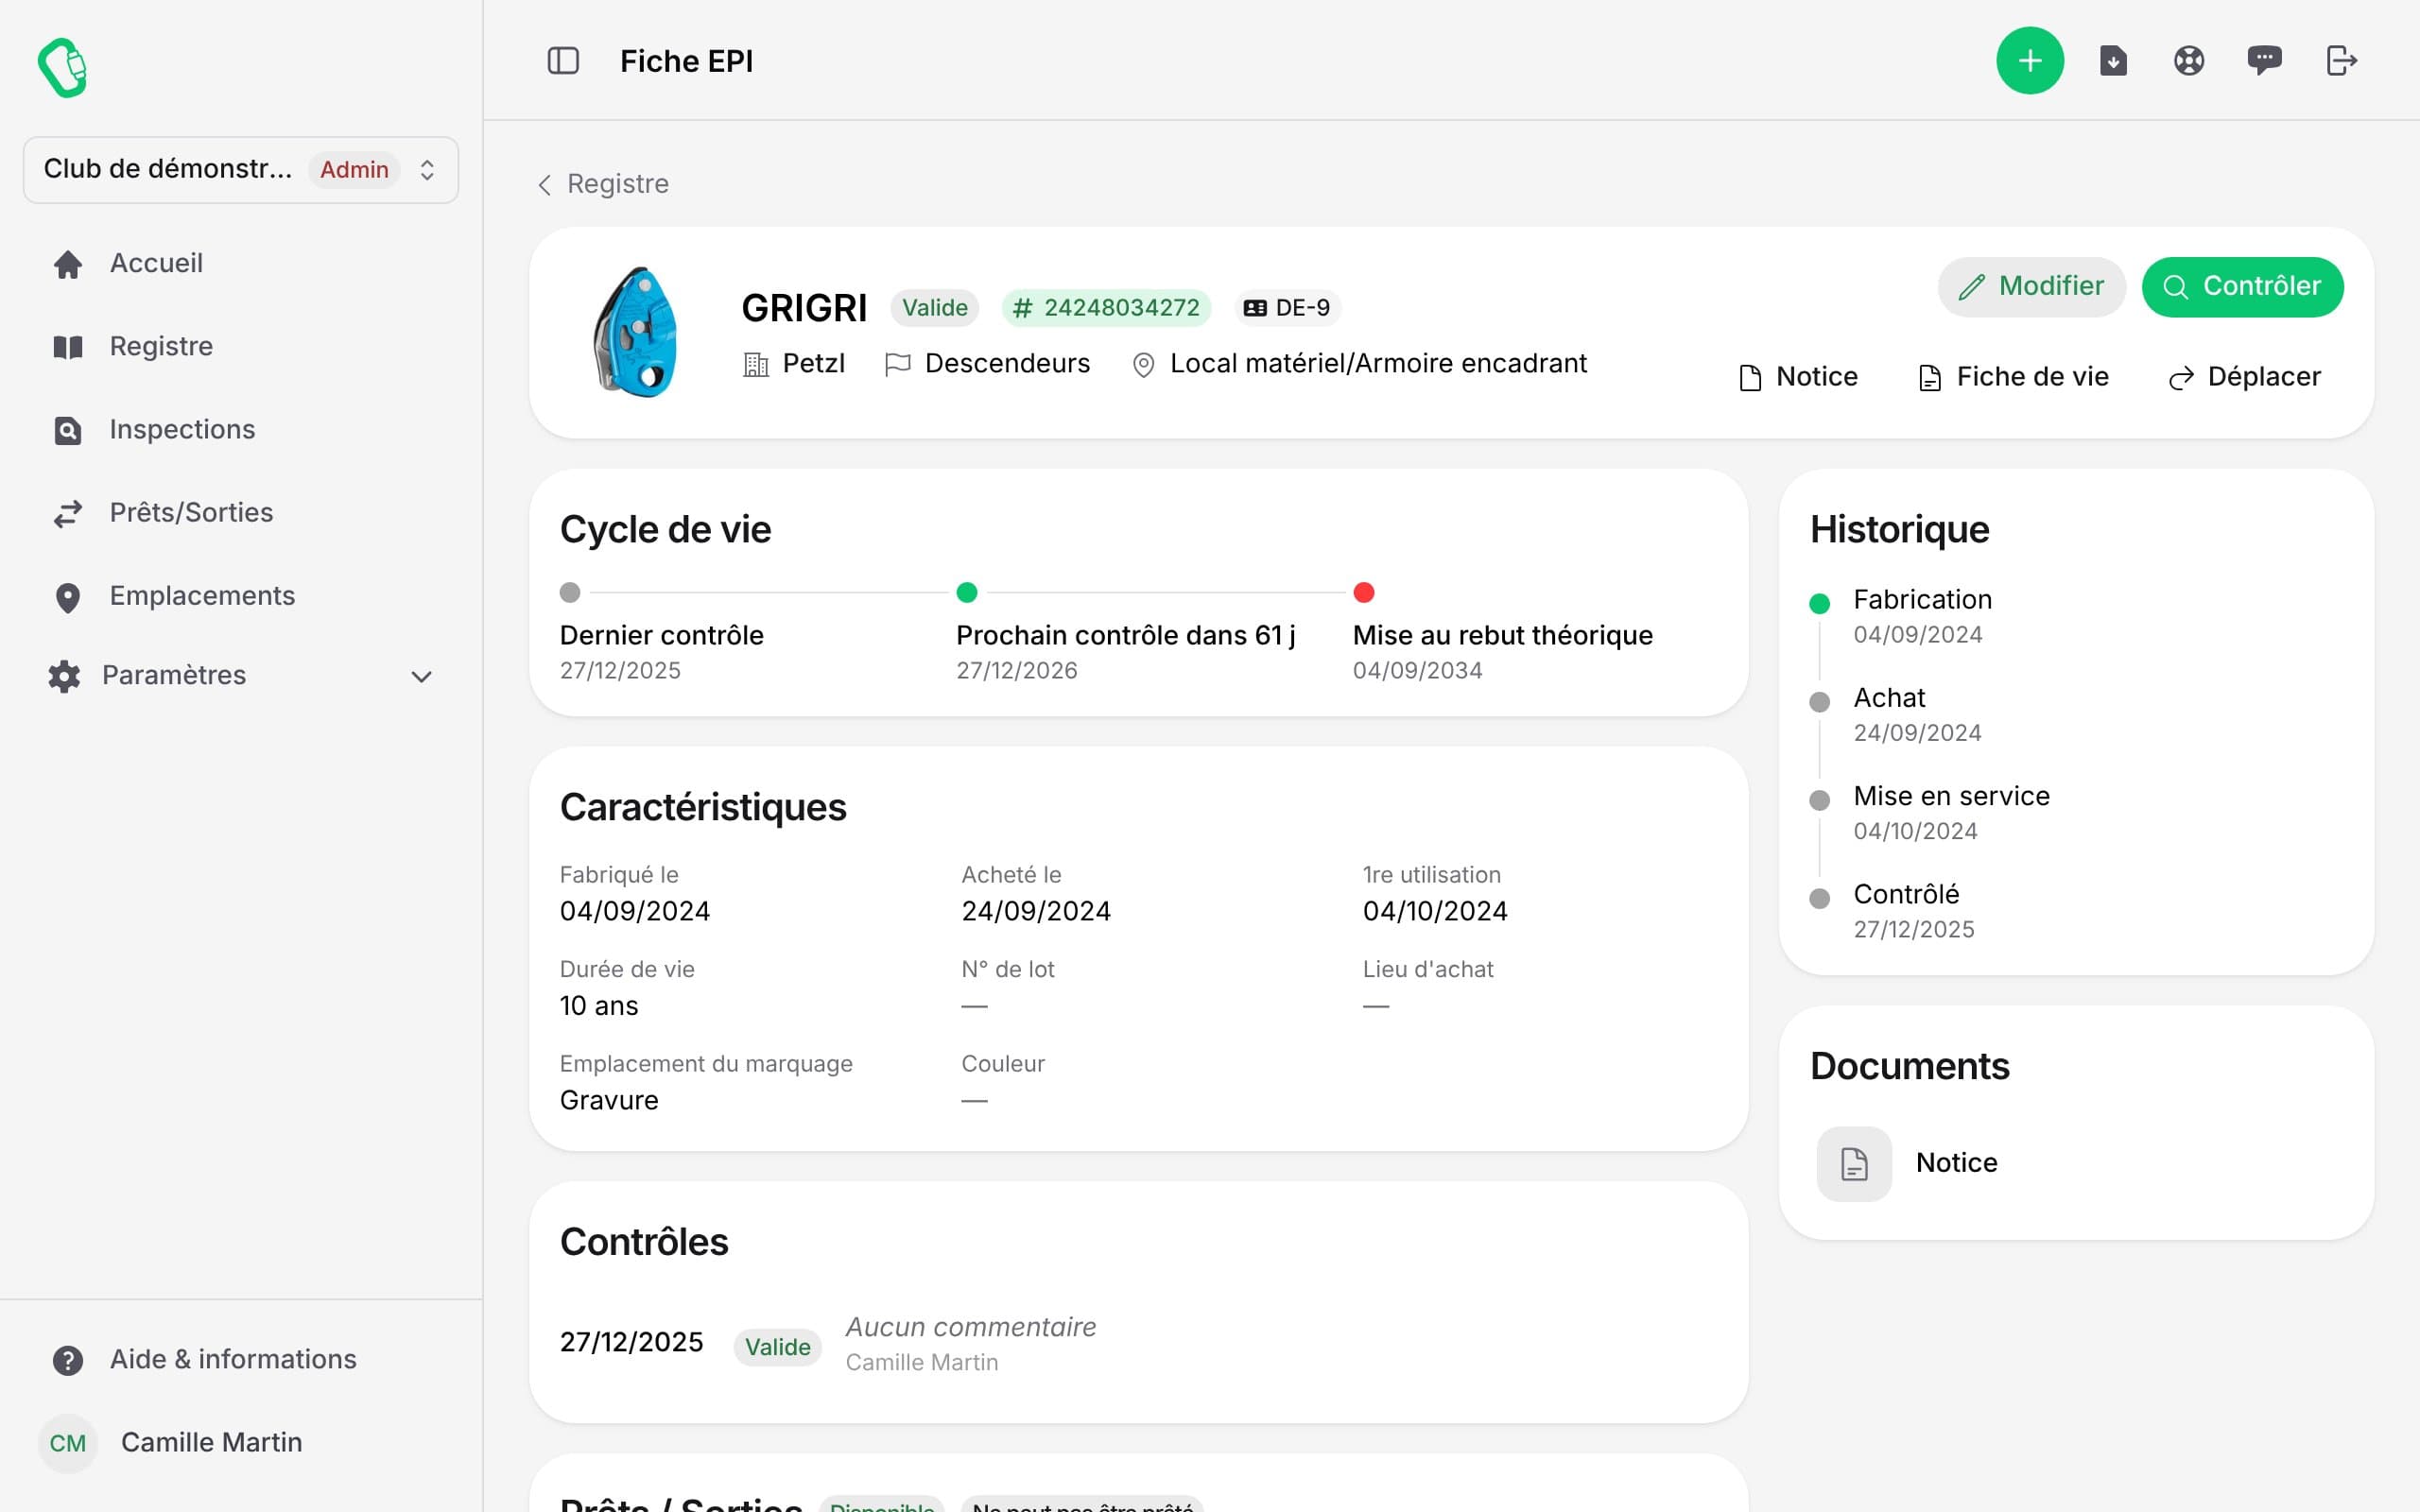
Task: Open the Club de démonstration switcher
Action: pyautogui.click(x=240, y=170)
